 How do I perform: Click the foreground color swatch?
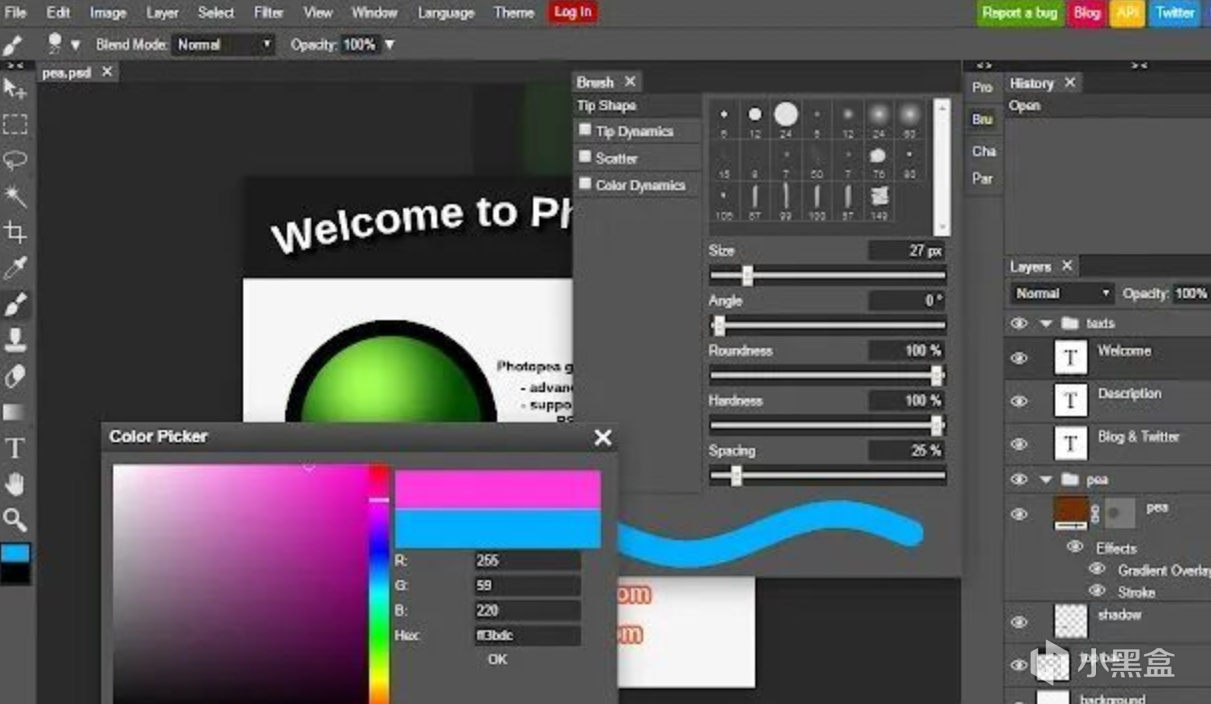(15, 553)
